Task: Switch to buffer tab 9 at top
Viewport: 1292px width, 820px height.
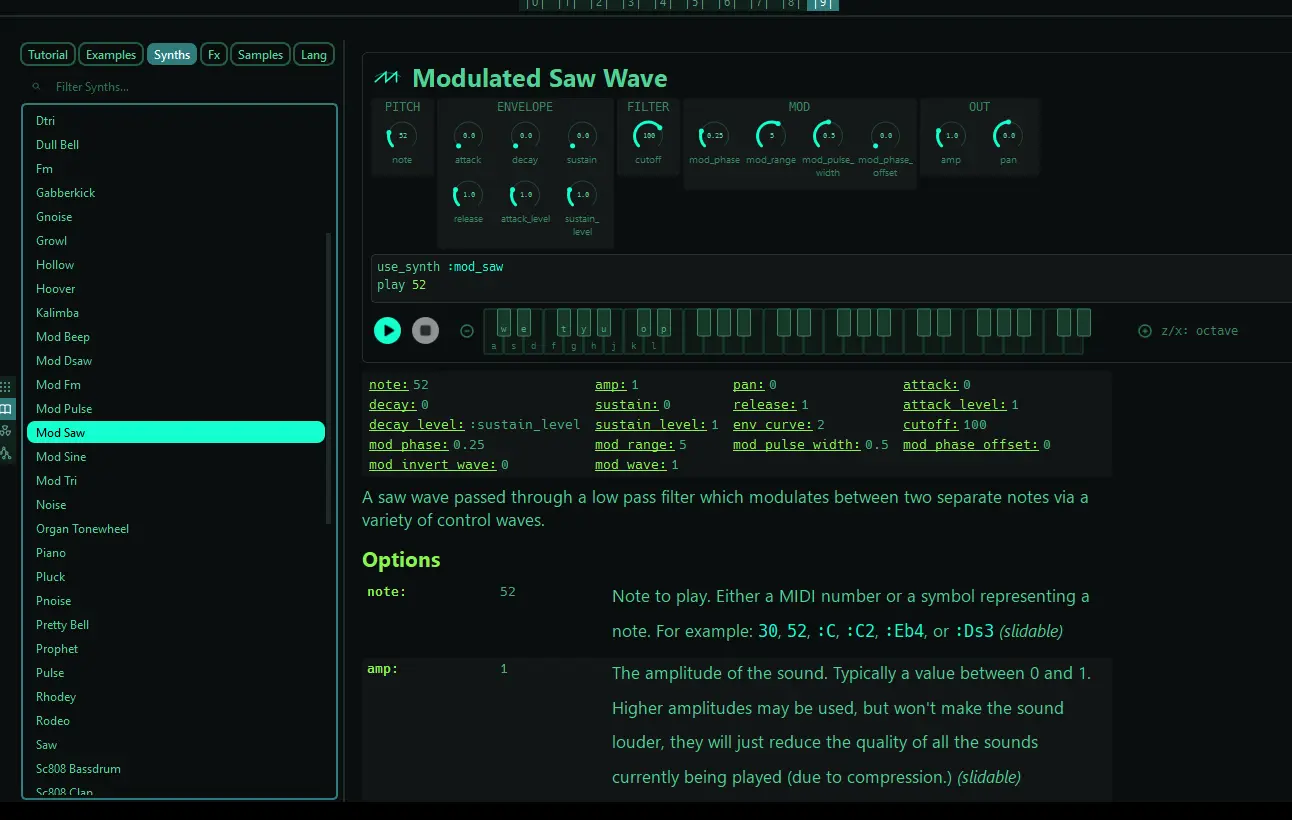Action: point(823,4)
